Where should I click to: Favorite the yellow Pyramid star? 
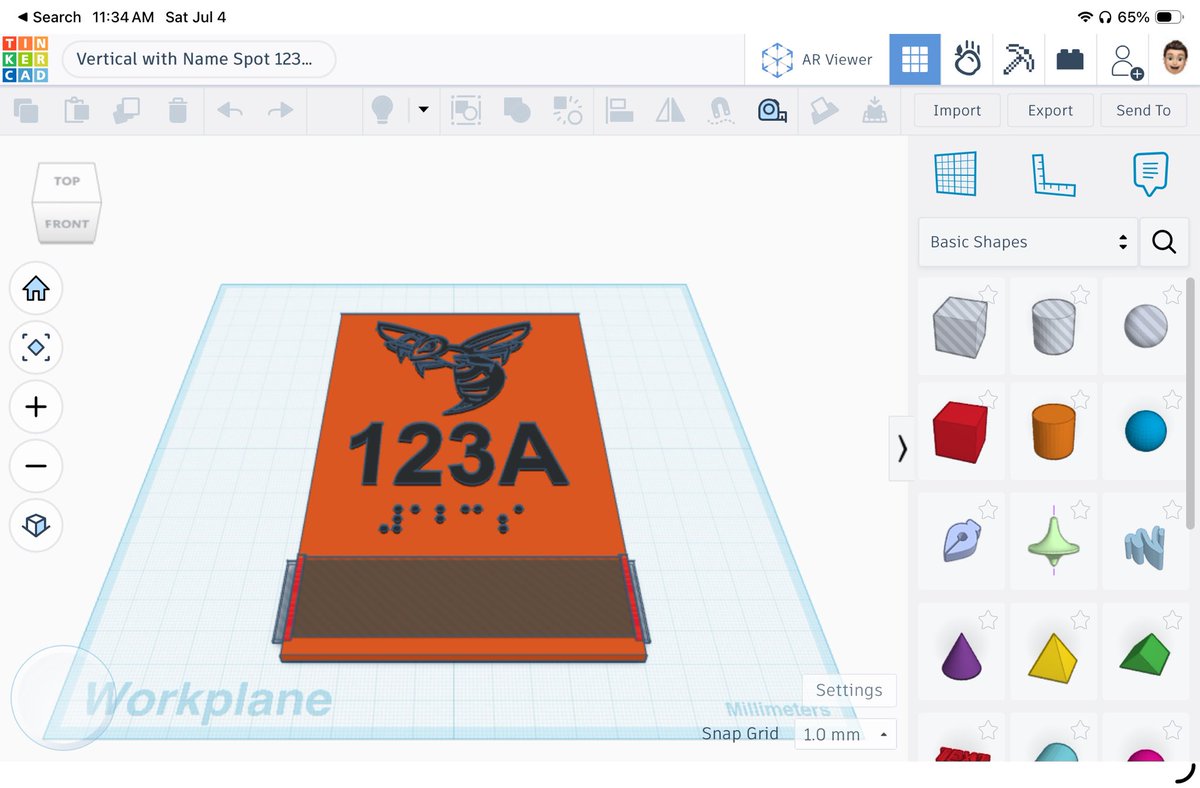pyautogui.click(x=1081, y=621)
